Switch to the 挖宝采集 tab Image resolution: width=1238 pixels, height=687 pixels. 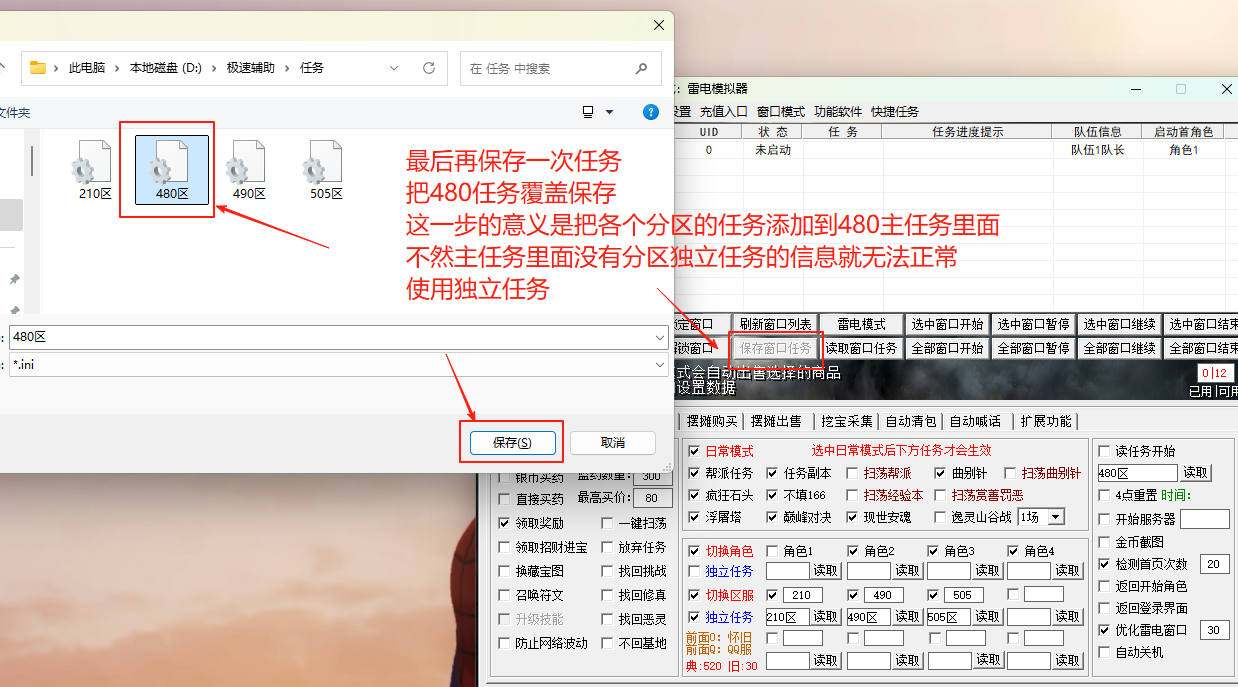coord(847,421)
